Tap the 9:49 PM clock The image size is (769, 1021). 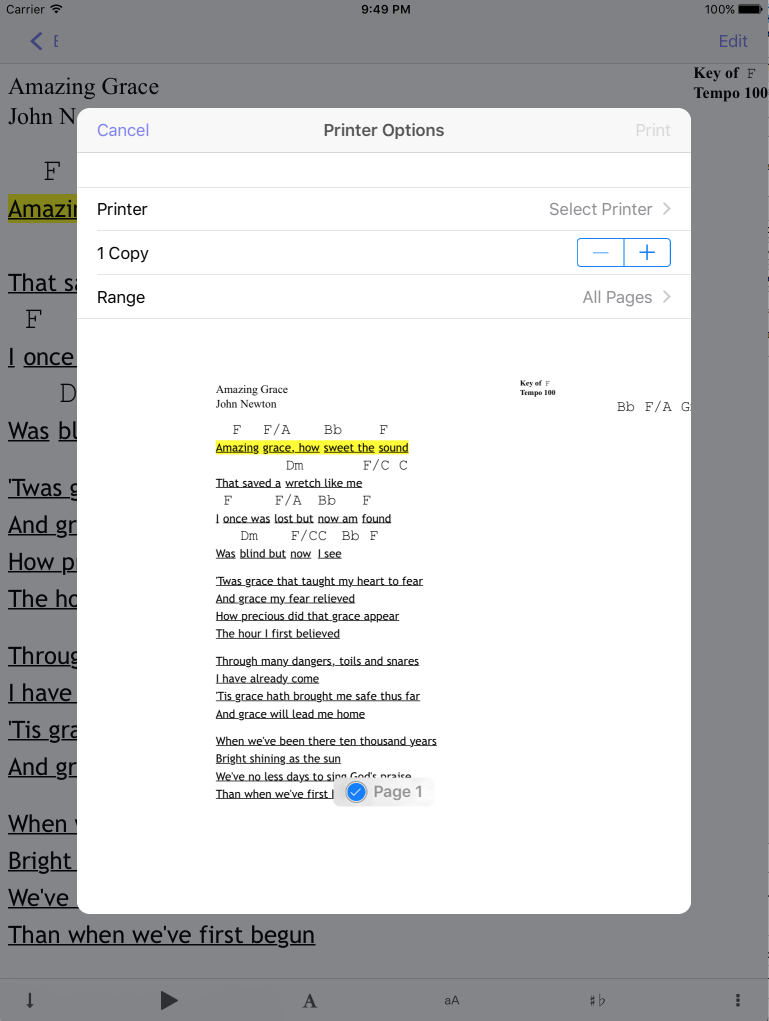(385, 9)
